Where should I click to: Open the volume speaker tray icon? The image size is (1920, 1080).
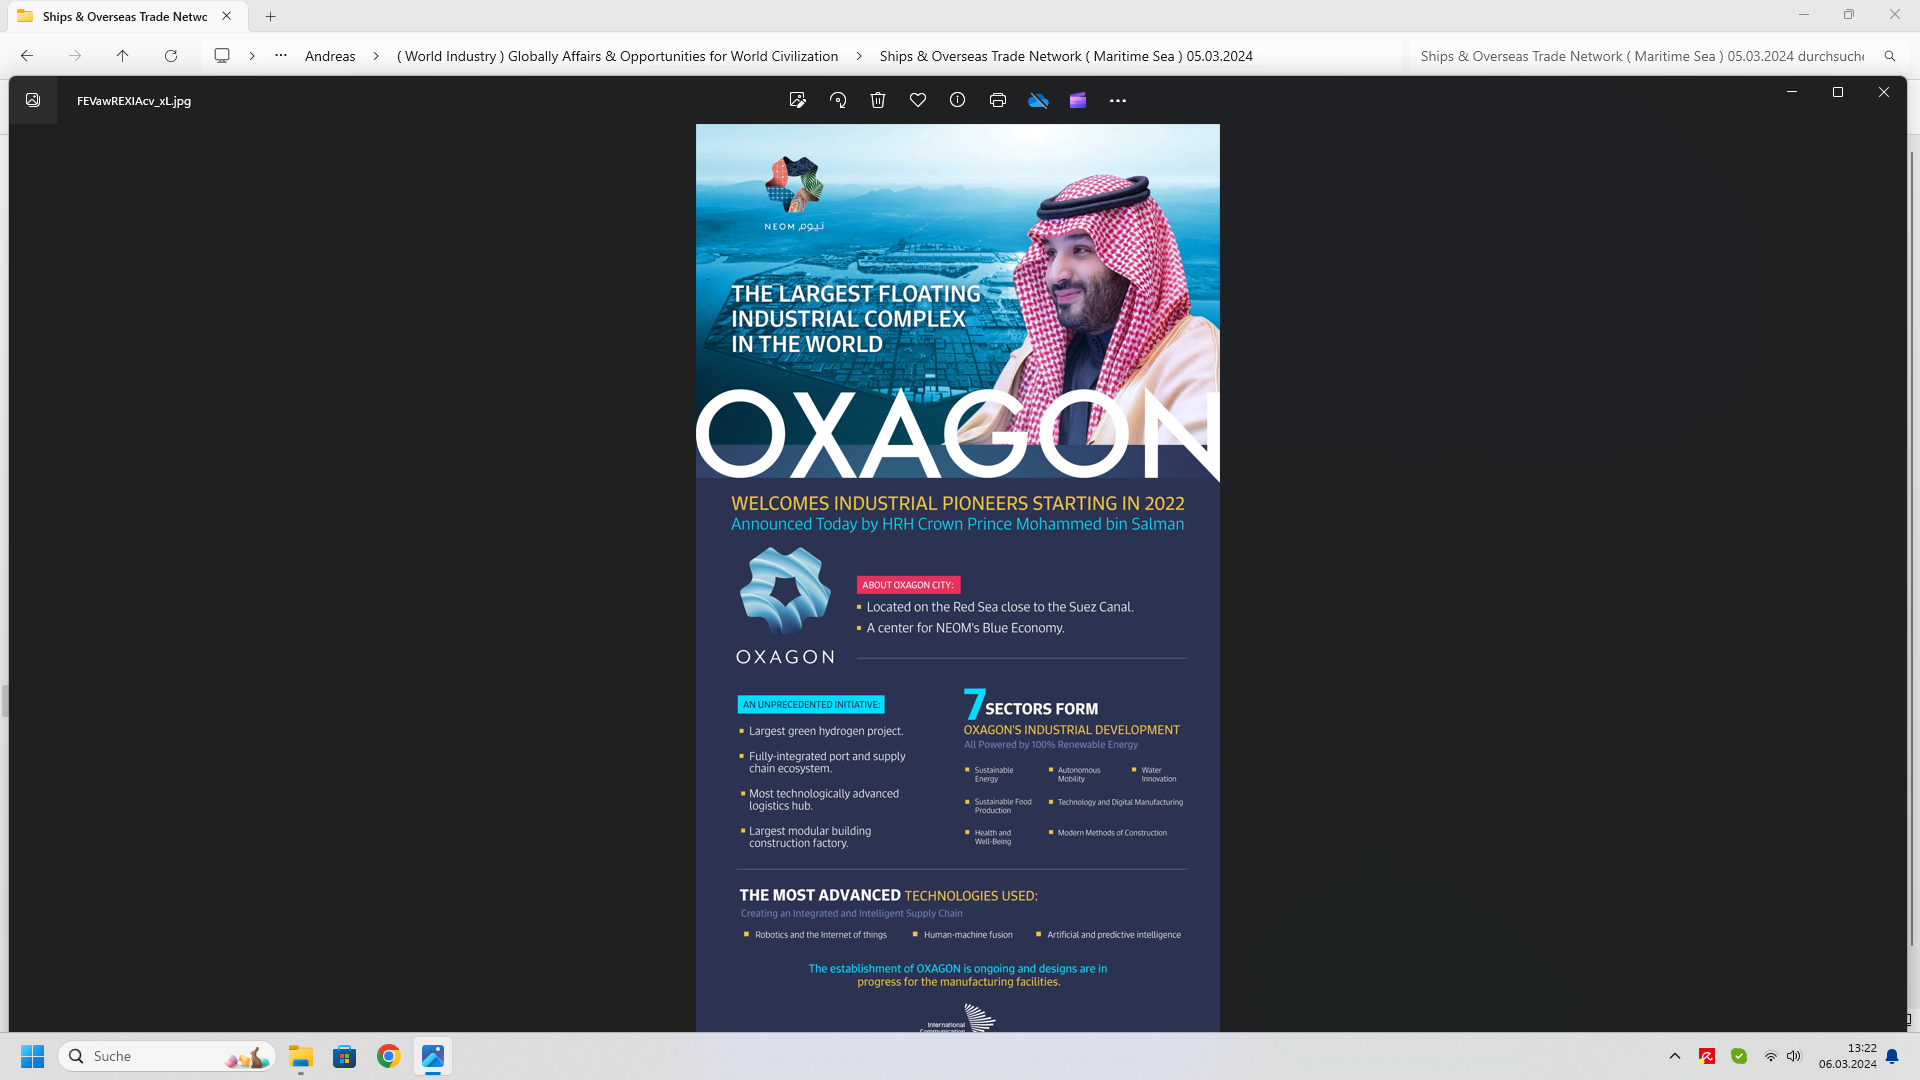tap(1794, 1056)
